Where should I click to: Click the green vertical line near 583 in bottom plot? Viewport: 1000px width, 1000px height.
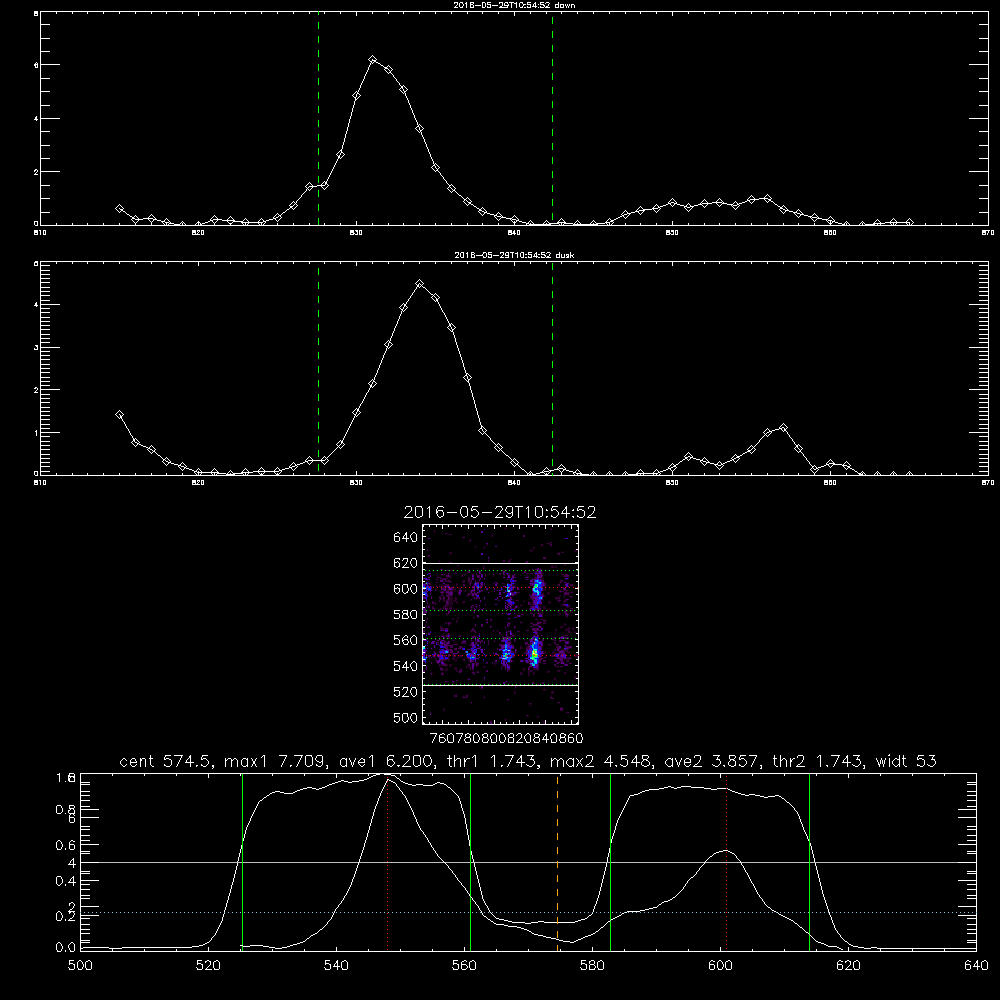coord(610,861)
